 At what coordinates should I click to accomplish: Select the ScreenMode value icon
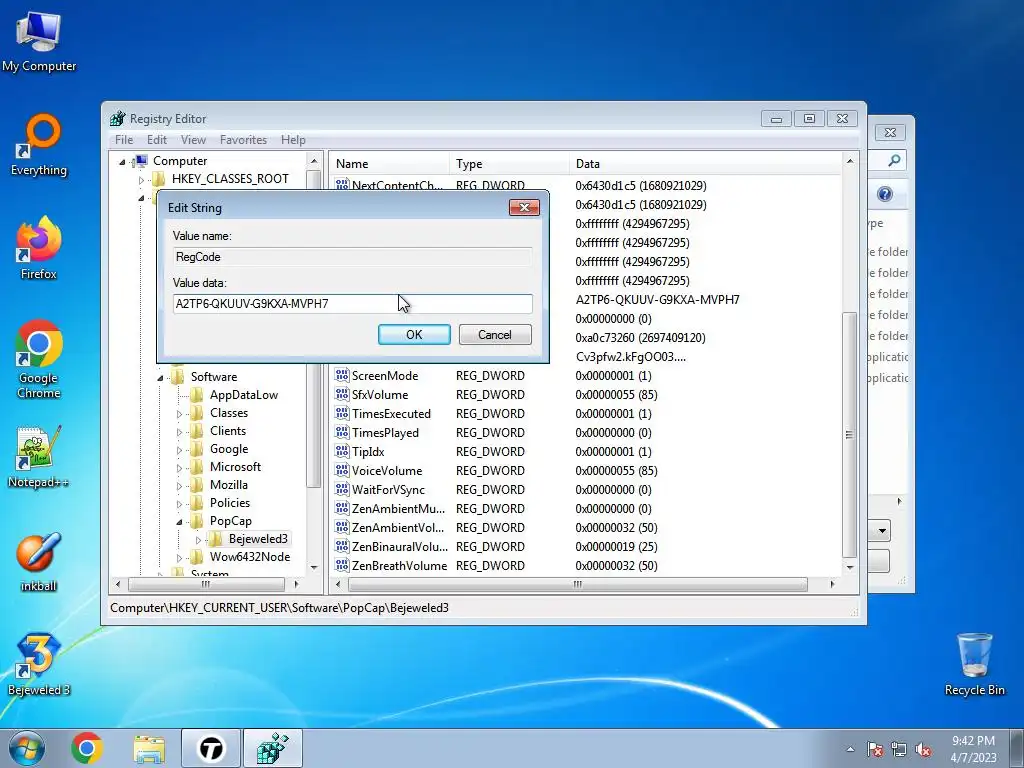tap(342, 376)
